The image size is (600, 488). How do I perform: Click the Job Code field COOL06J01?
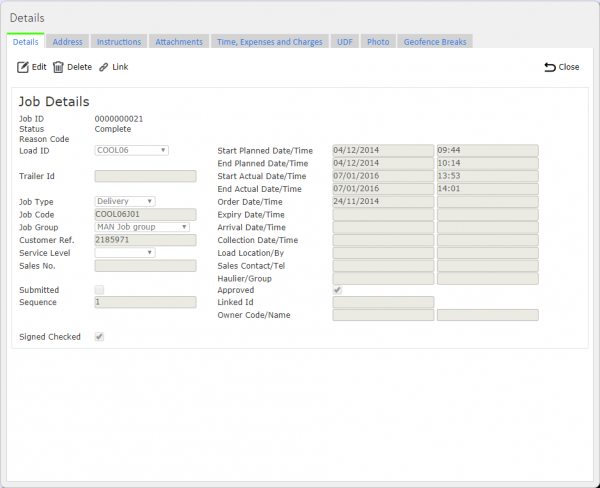[x=145, y=214]
